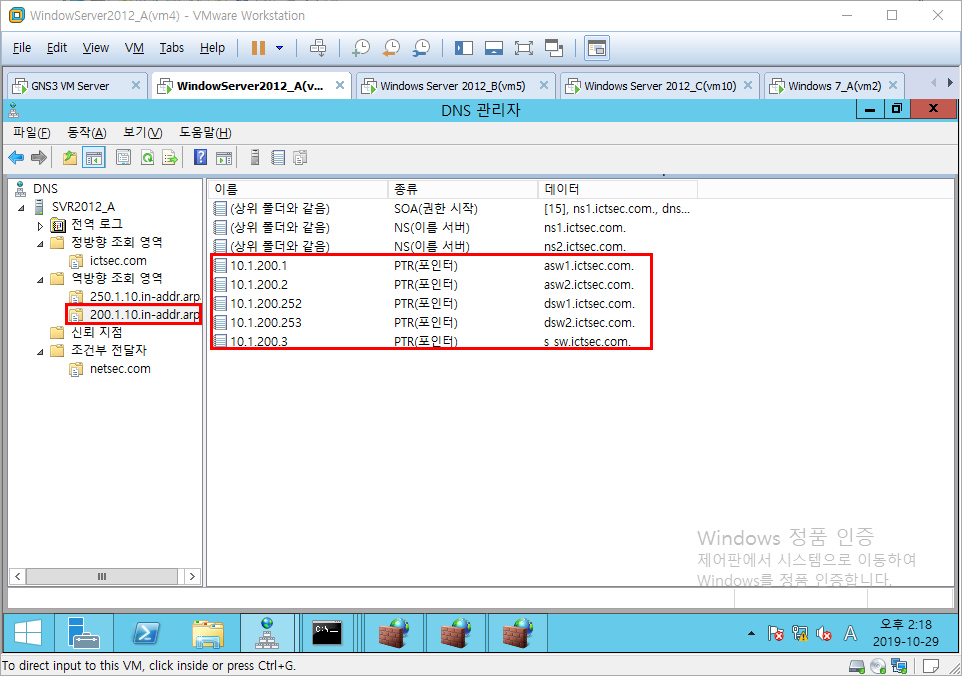Open the 보기(V) menu in DNS Manager
The height and width of the screenshot is (676, 962).
coord(142,133)
